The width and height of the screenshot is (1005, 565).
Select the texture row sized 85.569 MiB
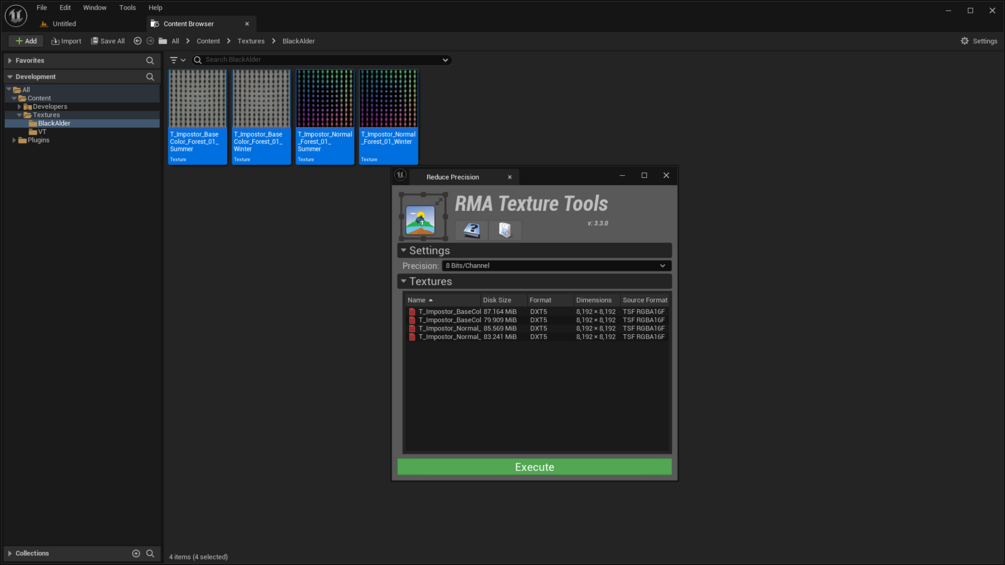click(536, 328)
